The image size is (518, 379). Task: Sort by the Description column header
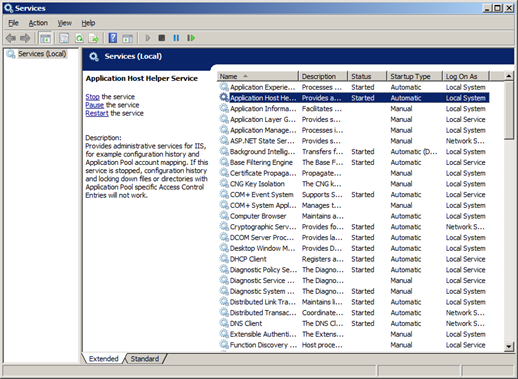click(323, 76)
